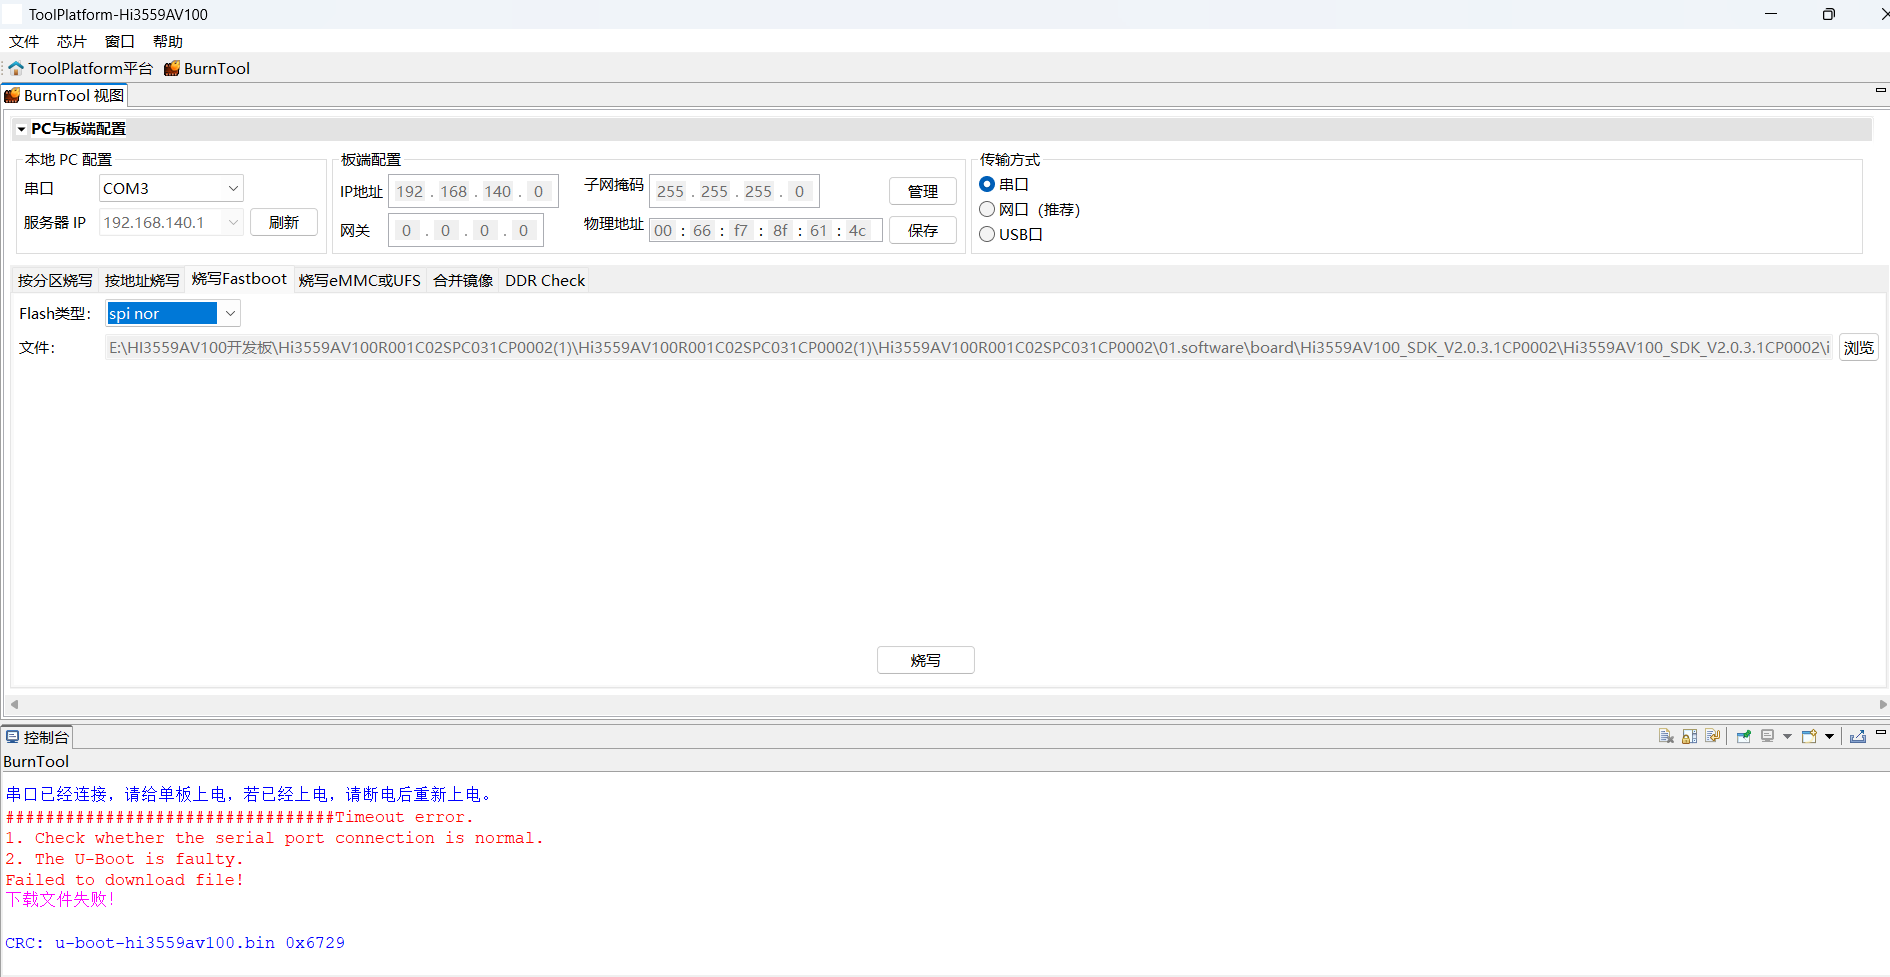Select the USB口 radio button
Viewport: 1890px width, 977px height.
[987, 234]
